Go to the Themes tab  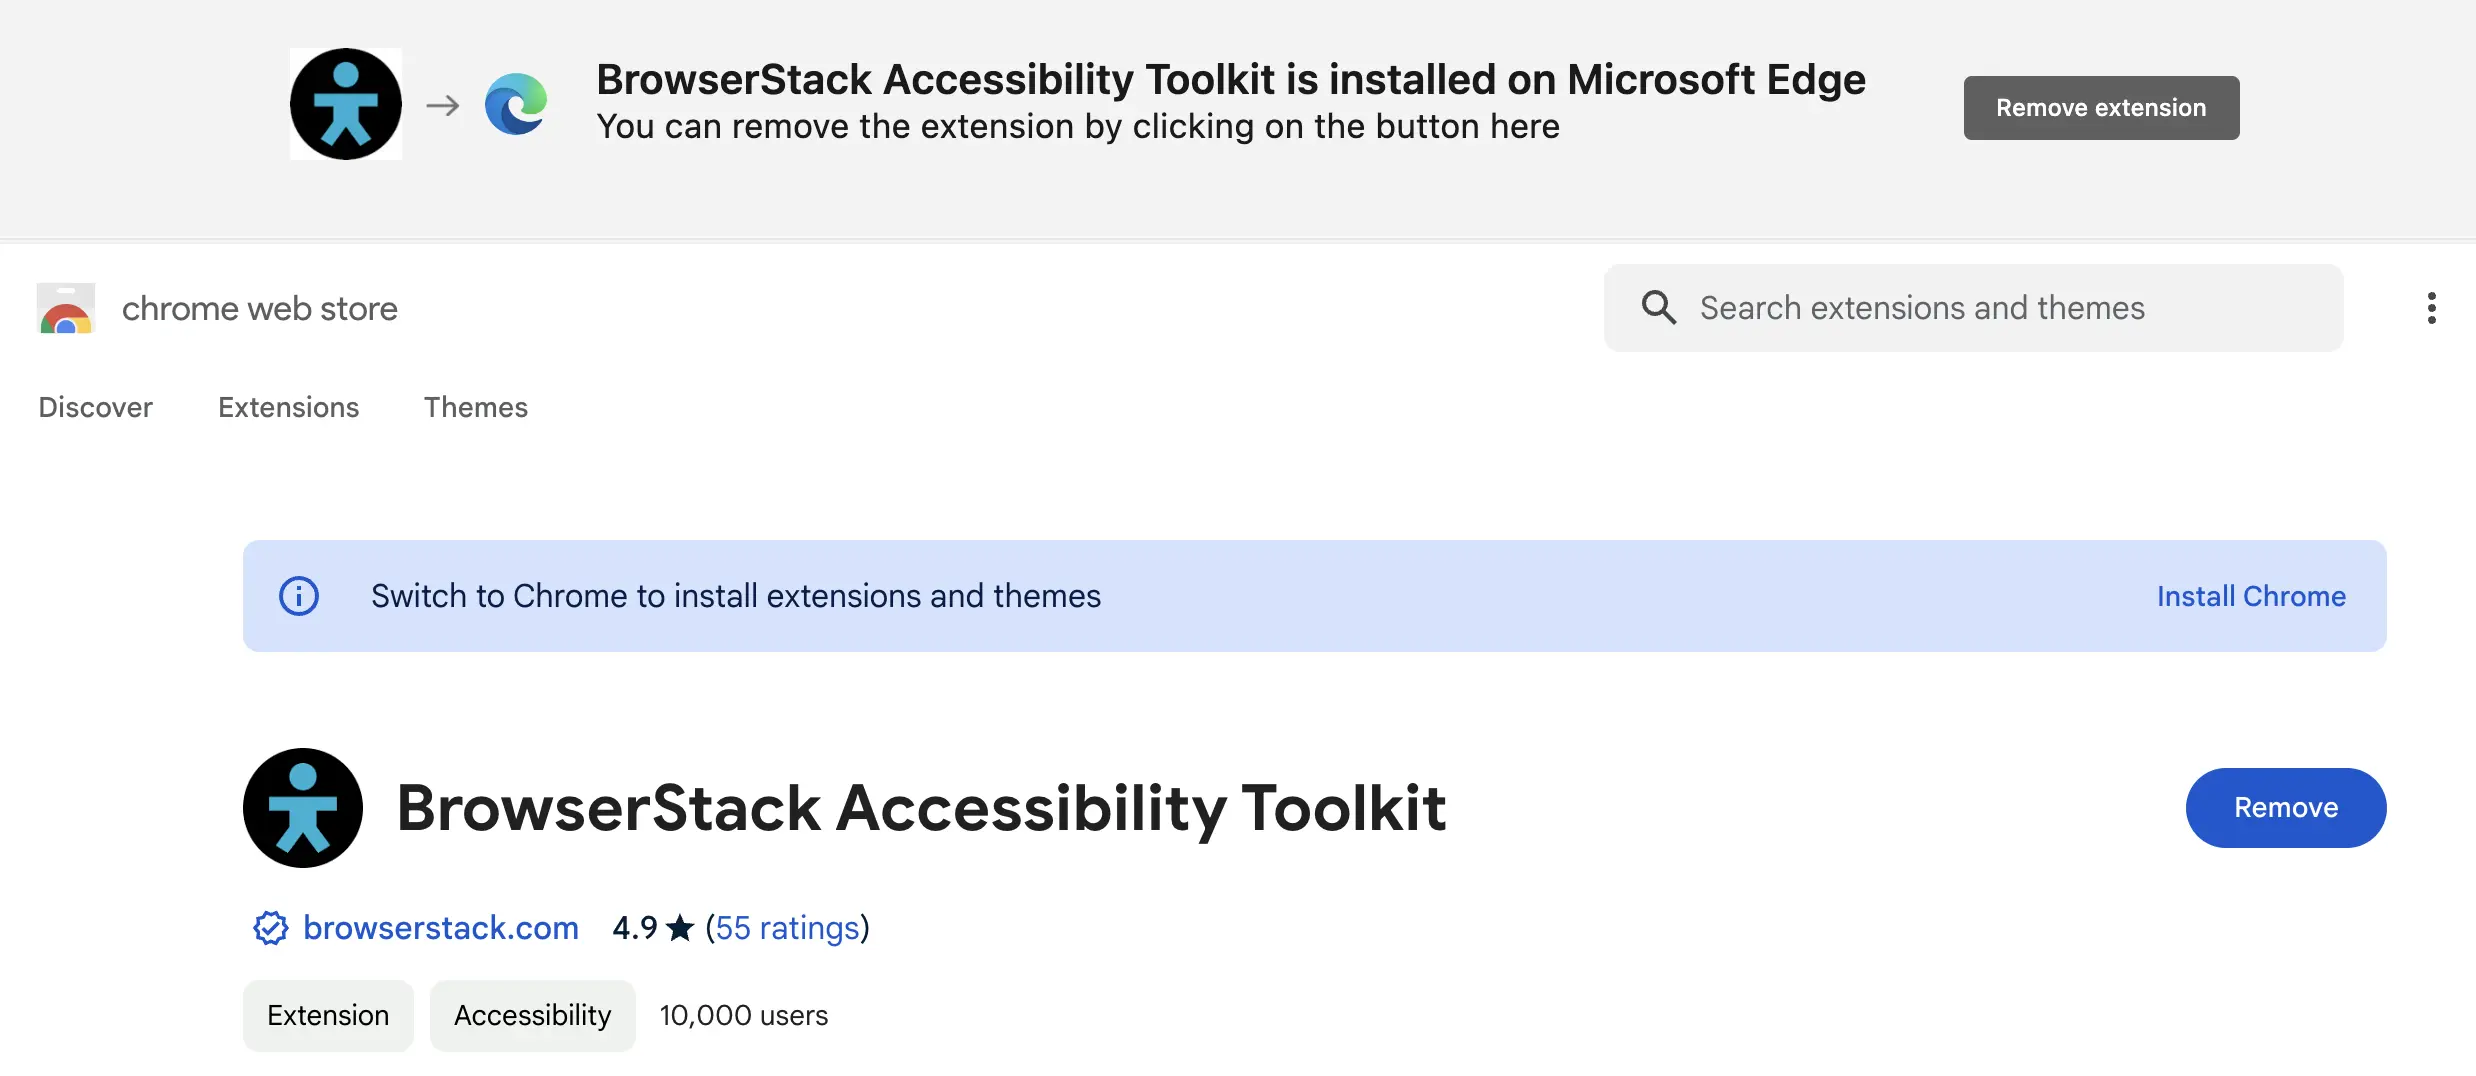pos(475,407)
